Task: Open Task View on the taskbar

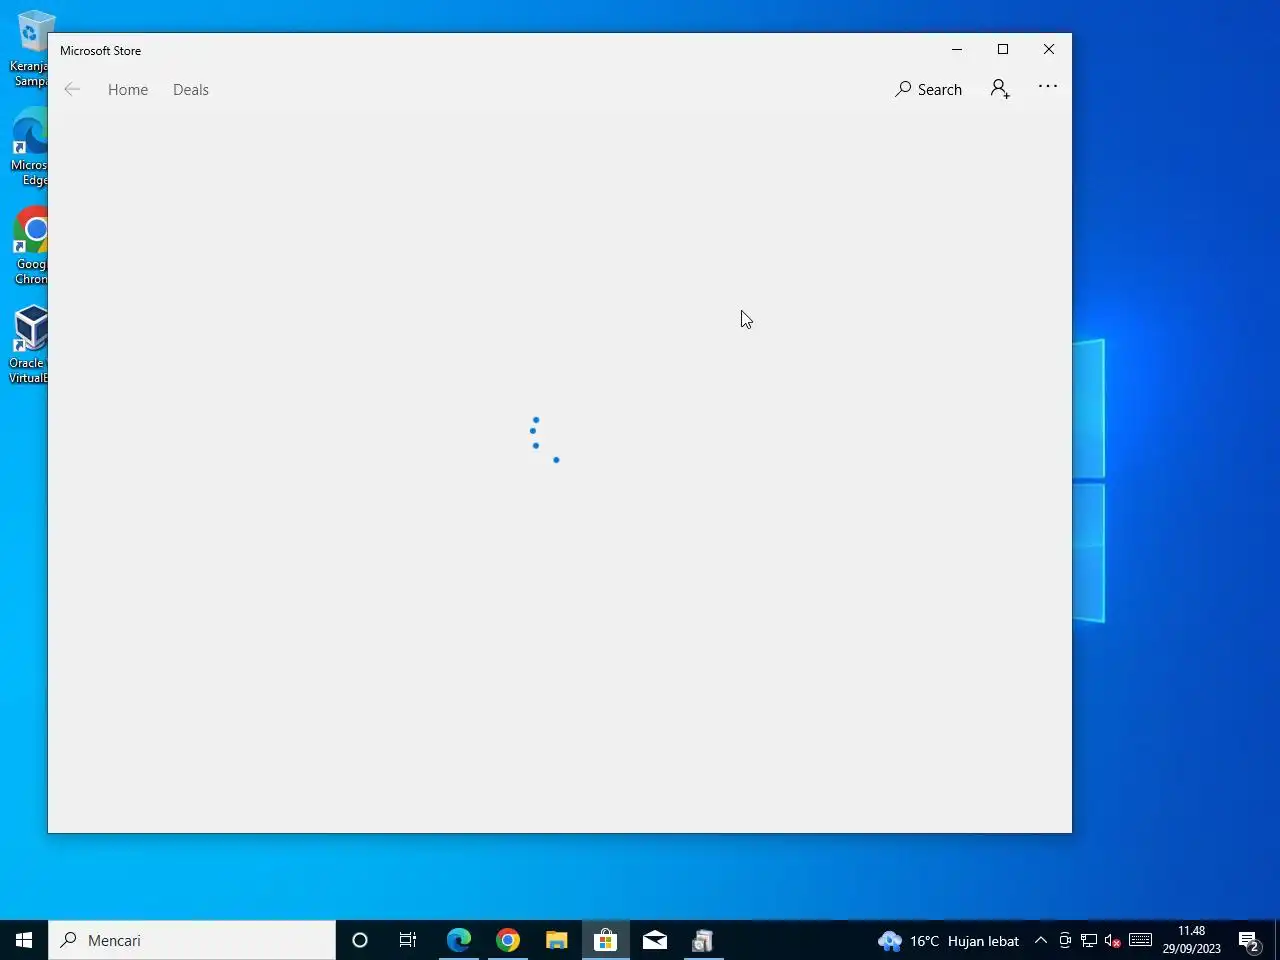Action: click(408, 940)
